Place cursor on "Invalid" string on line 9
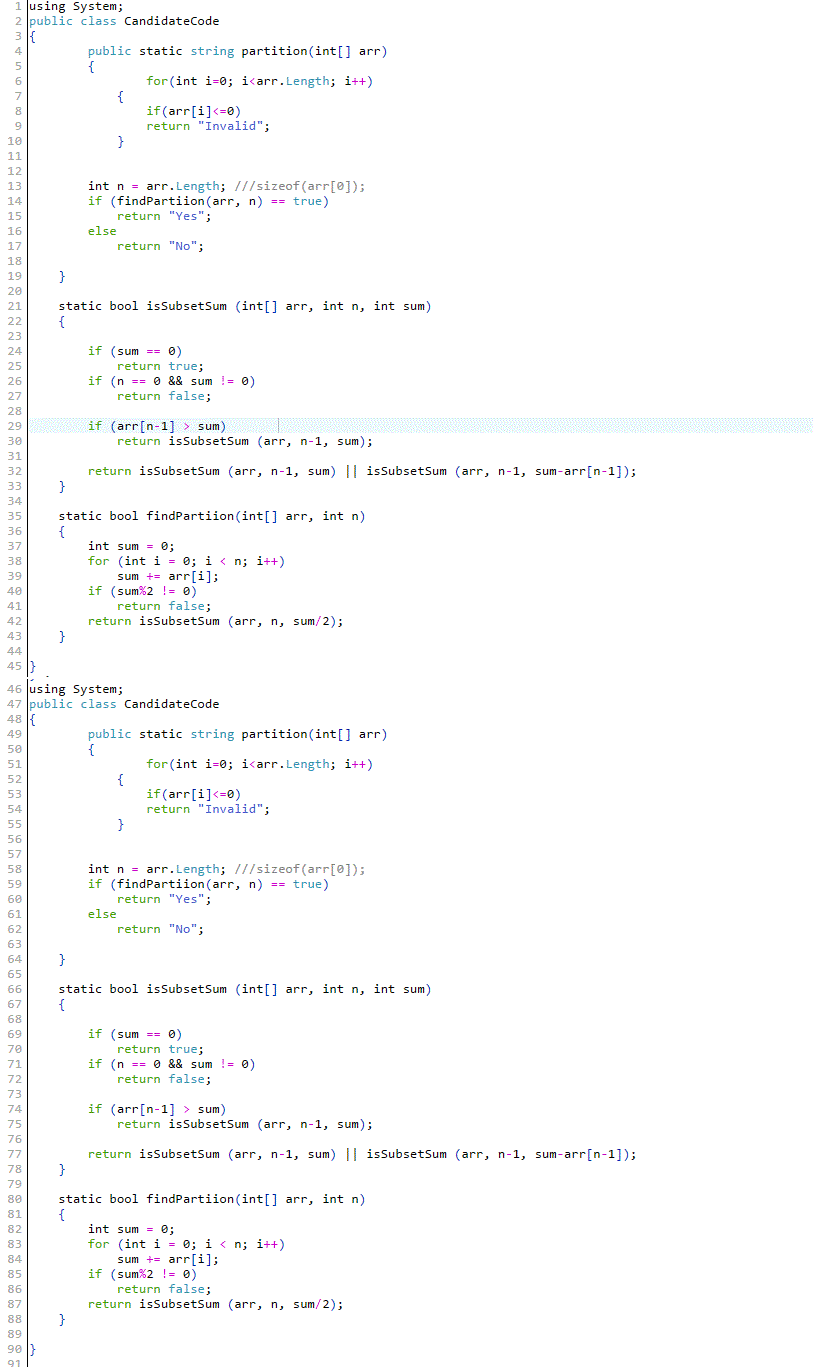The height and width of the screenshot is (1367, 813). 237,126
